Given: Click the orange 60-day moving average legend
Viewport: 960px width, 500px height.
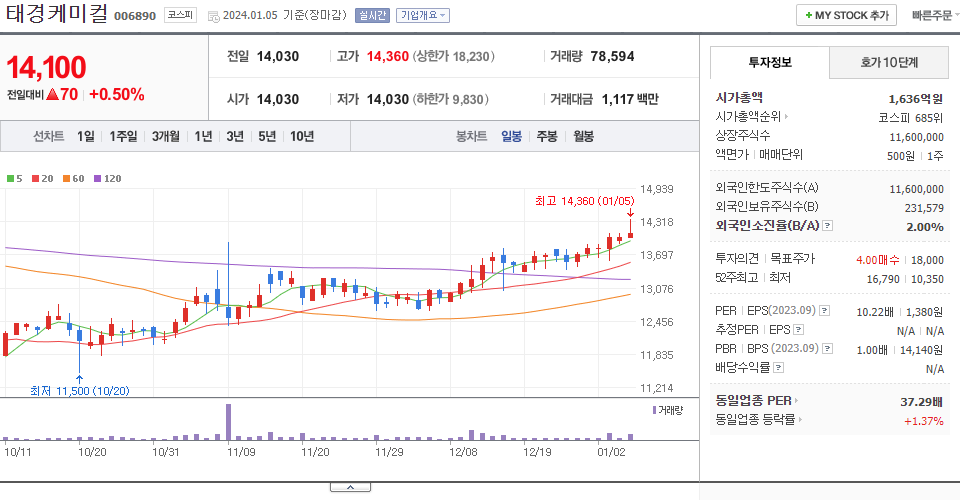Looking at the screenshot, I should (73, 179).
